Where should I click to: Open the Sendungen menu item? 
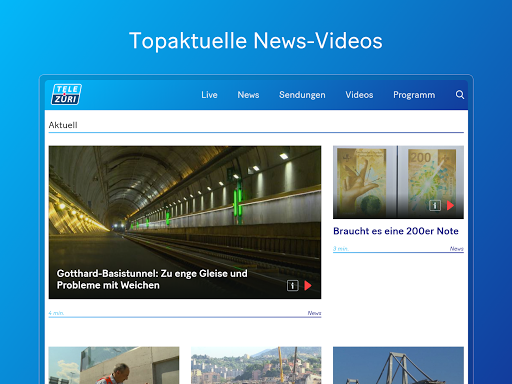coord(302,95)
